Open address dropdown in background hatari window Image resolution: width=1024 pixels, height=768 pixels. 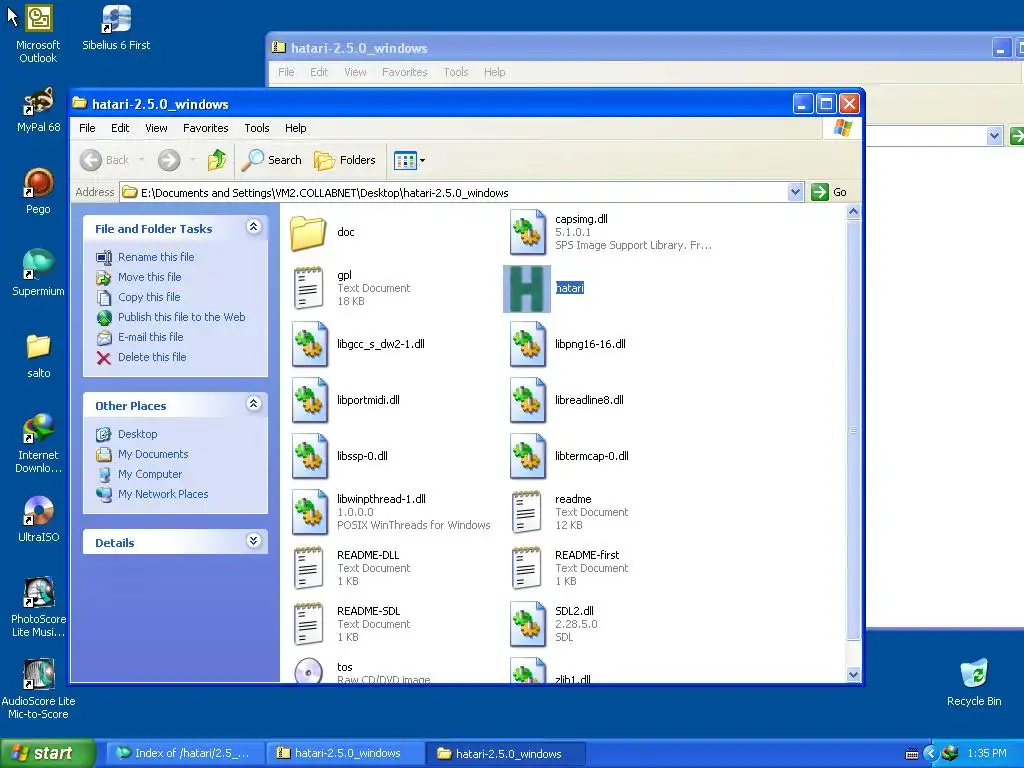coord(994,136)
